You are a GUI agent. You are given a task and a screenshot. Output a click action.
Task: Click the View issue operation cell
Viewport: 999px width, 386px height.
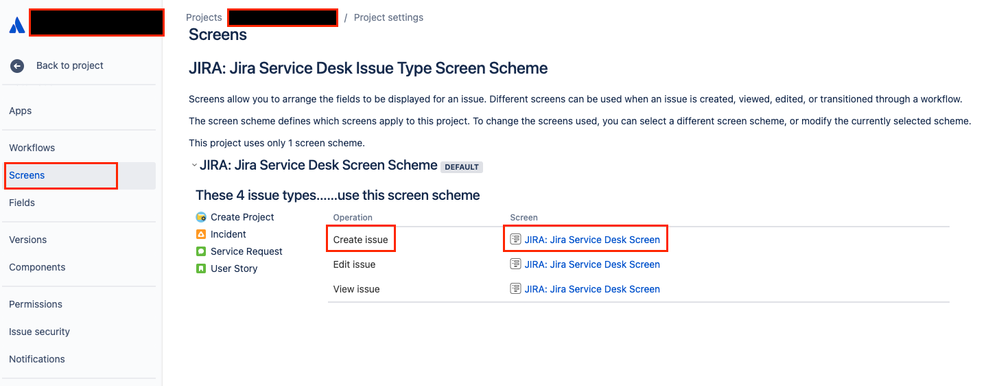(x=356, y=289)
